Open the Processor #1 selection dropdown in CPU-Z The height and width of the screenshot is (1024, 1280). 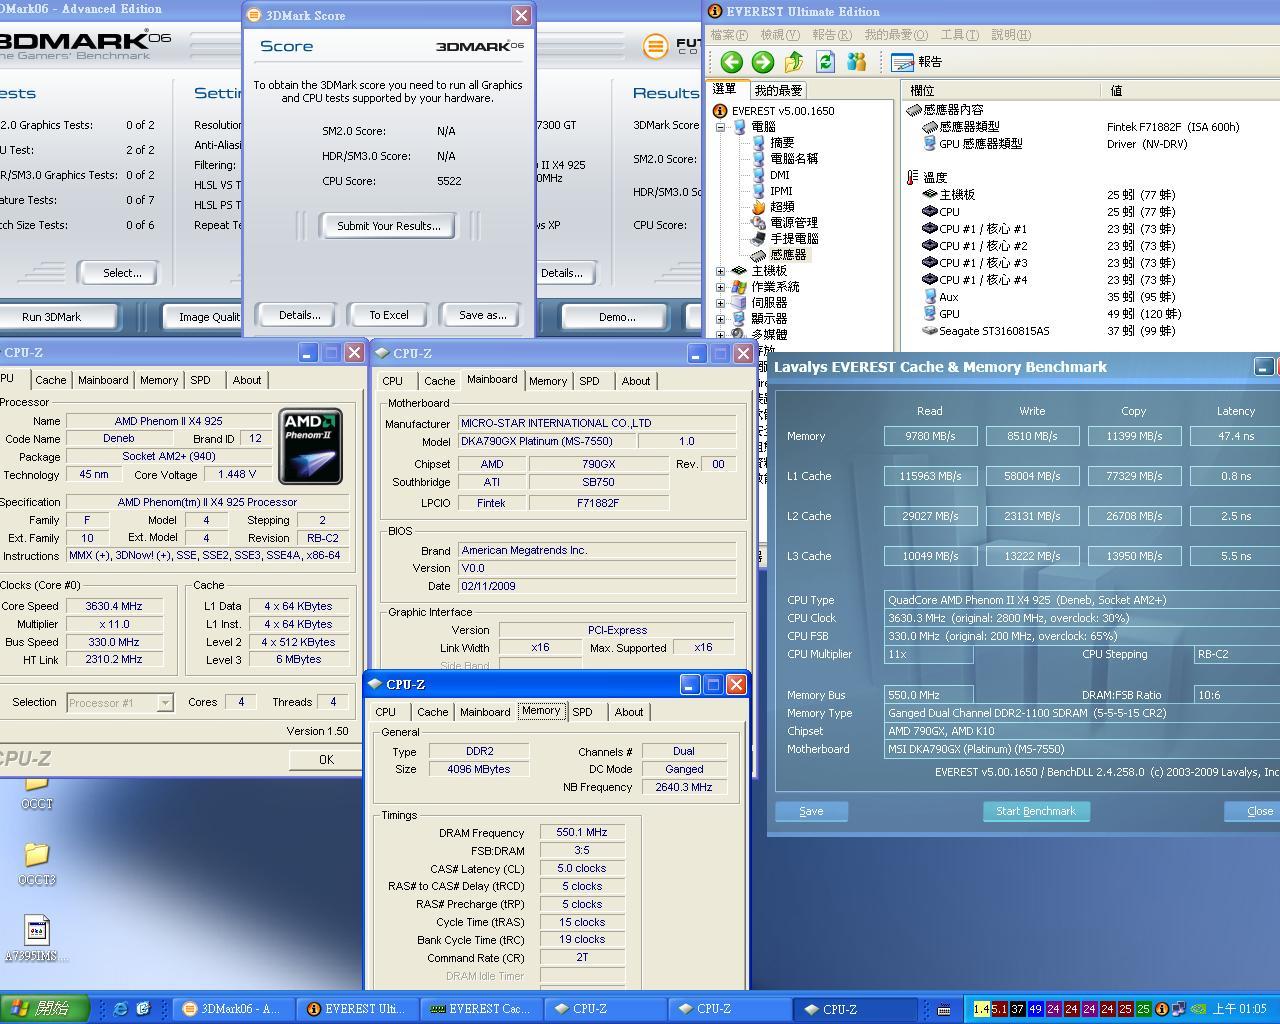(x=165, y=703)
